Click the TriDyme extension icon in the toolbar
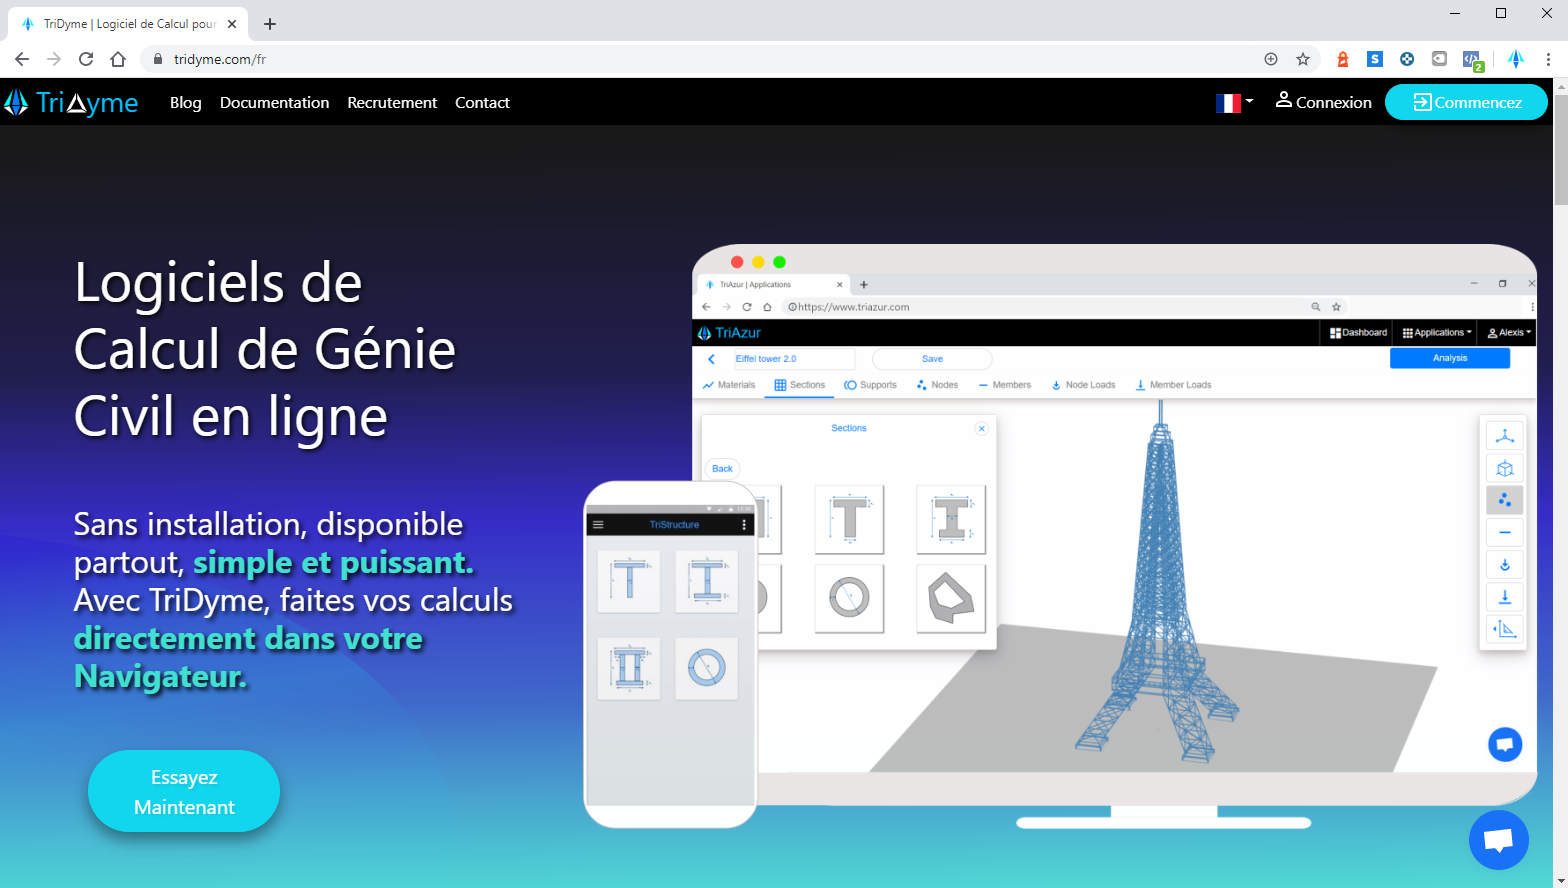 (1516, 59)
